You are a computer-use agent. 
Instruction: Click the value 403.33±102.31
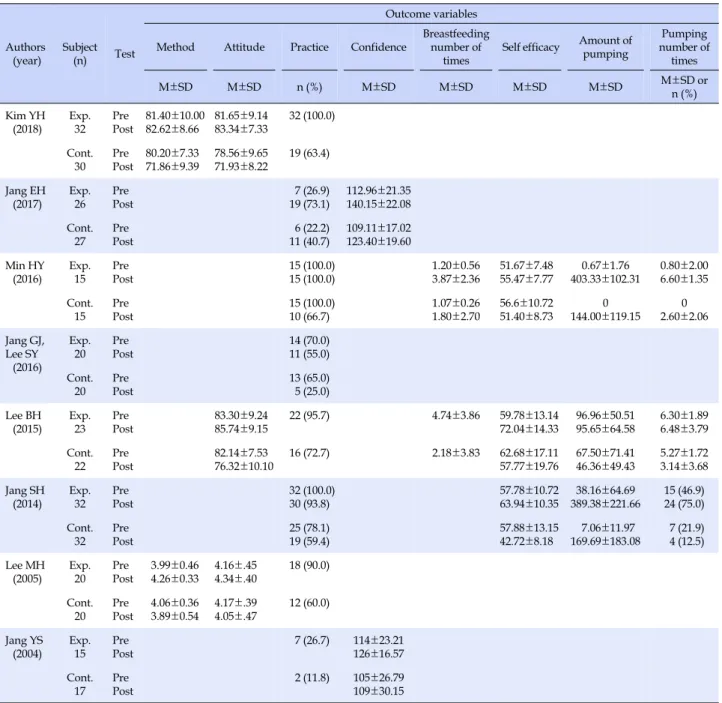(x=605, y=279)
